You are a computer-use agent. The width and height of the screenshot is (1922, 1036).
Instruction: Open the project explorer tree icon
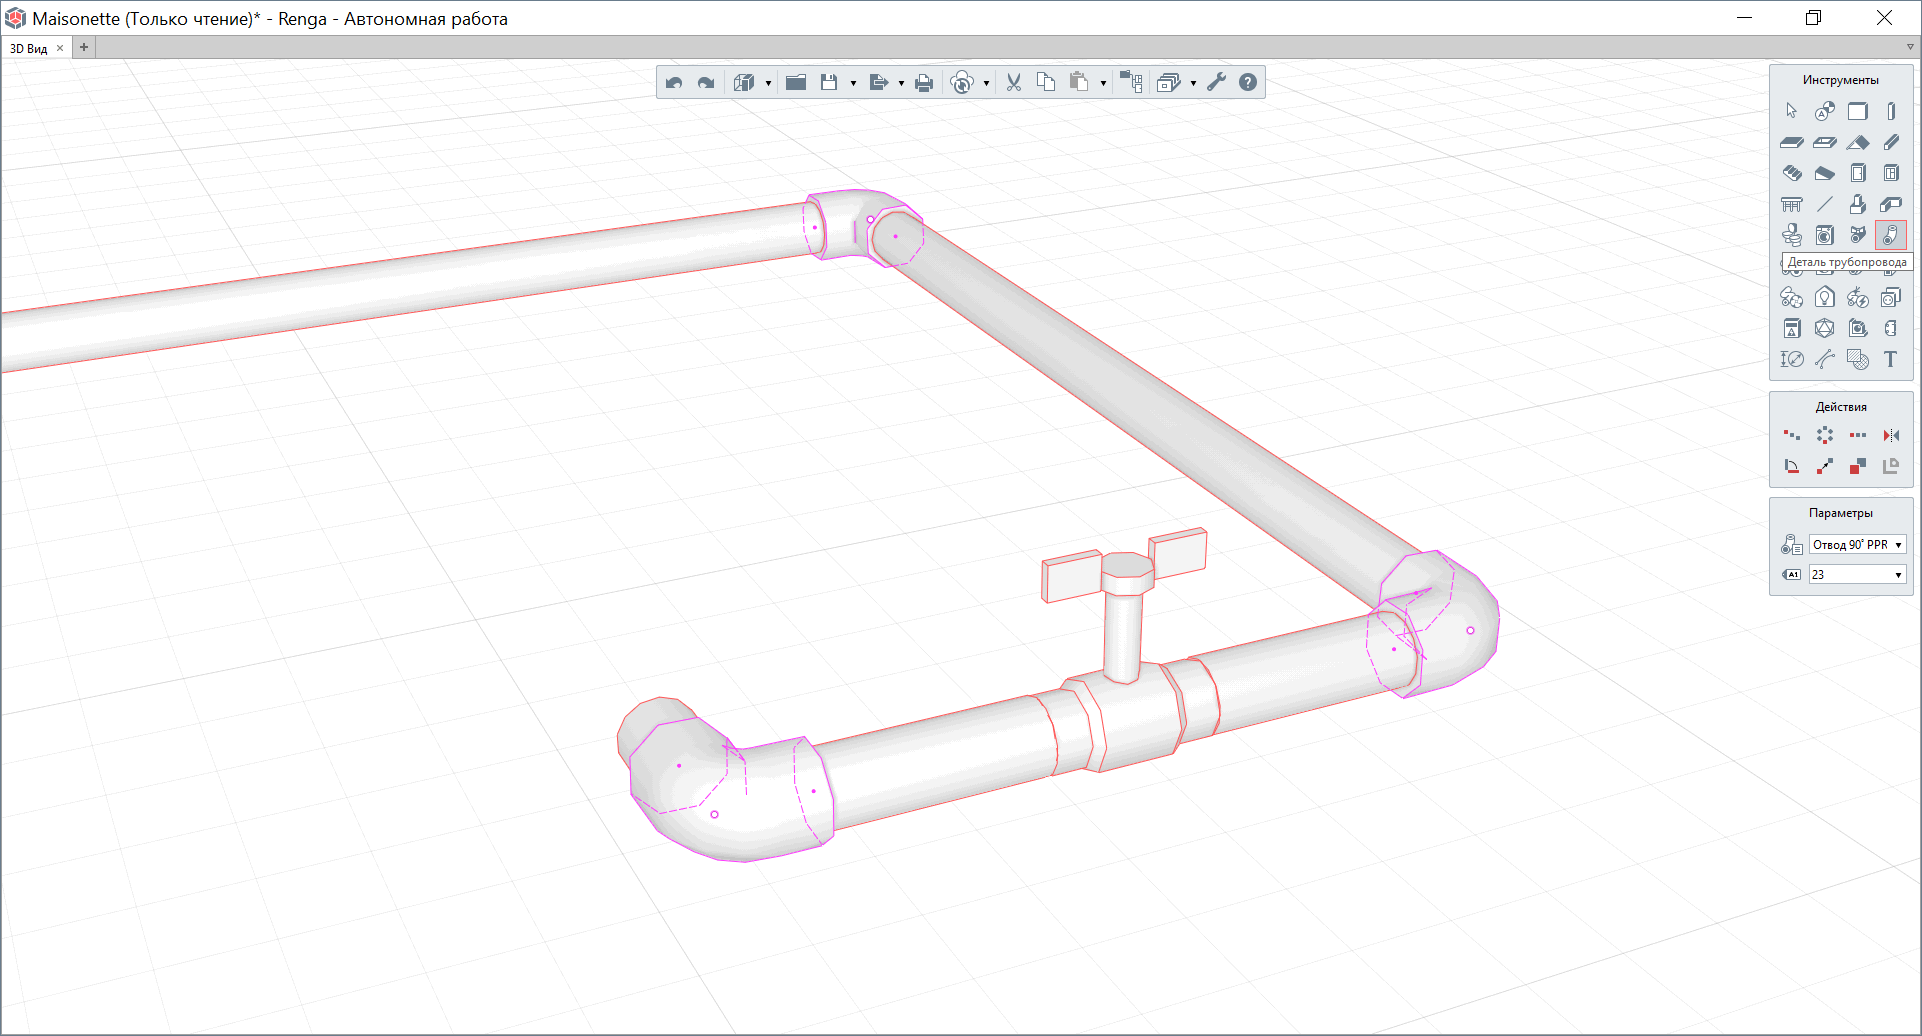tap(1131, 83)
